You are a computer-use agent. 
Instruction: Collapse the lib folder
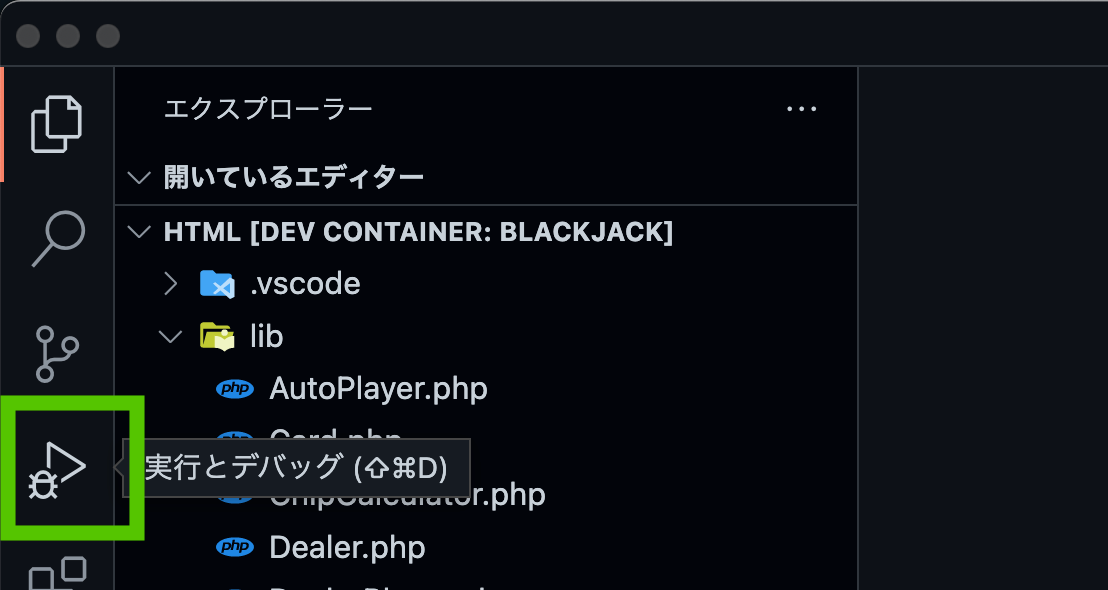pos(170,336)
